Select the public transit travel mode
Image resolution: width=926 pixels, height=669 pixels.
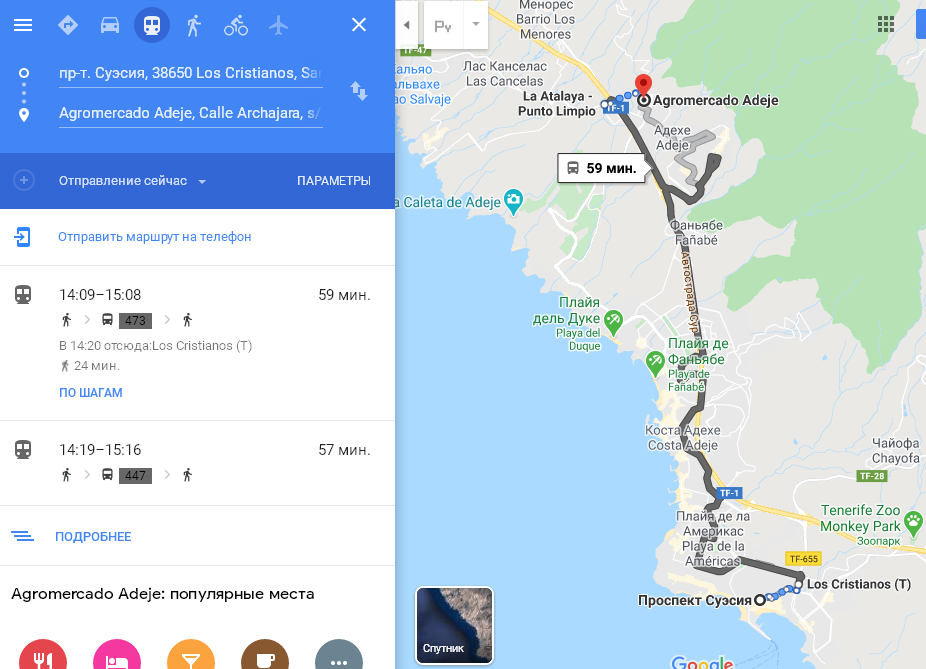tap(152, 25)
